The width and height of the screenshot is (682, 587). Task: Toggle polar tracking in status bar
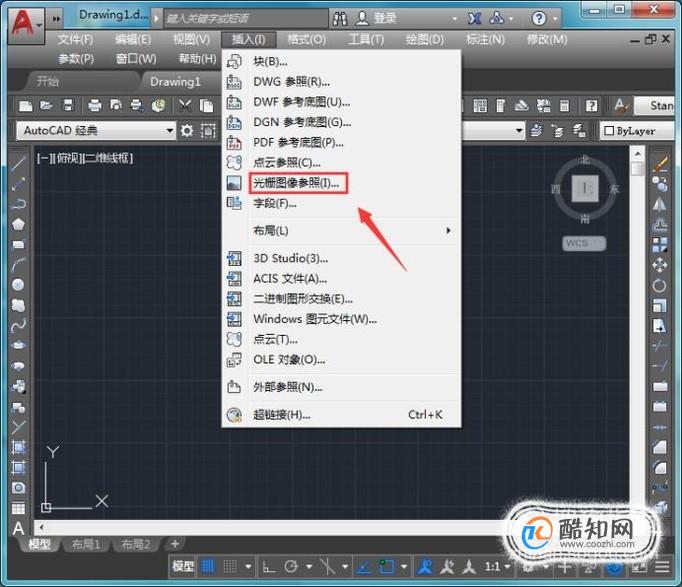click(x=291, y=567)
